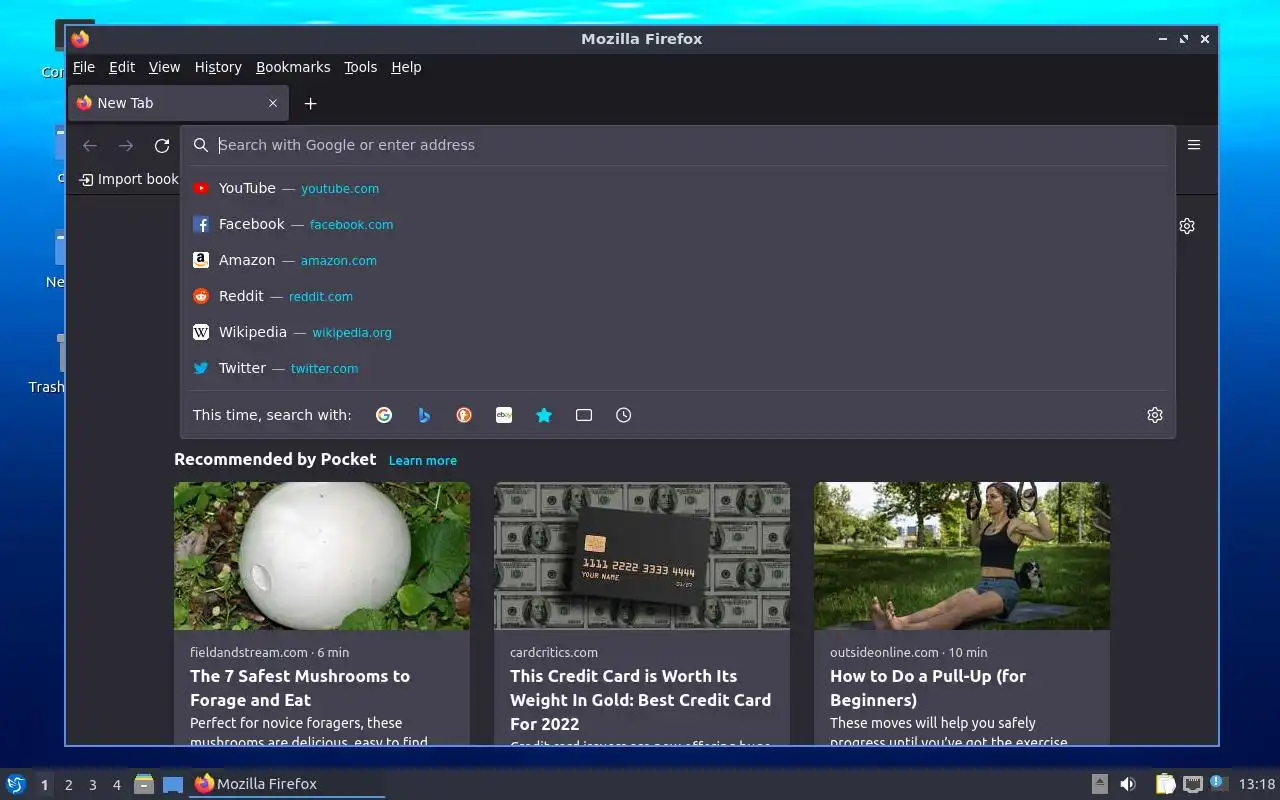The height and width of the screenshot is (800, 1280).
Task: Search this time with eBay icon
Action: click(x=504, y=415)
